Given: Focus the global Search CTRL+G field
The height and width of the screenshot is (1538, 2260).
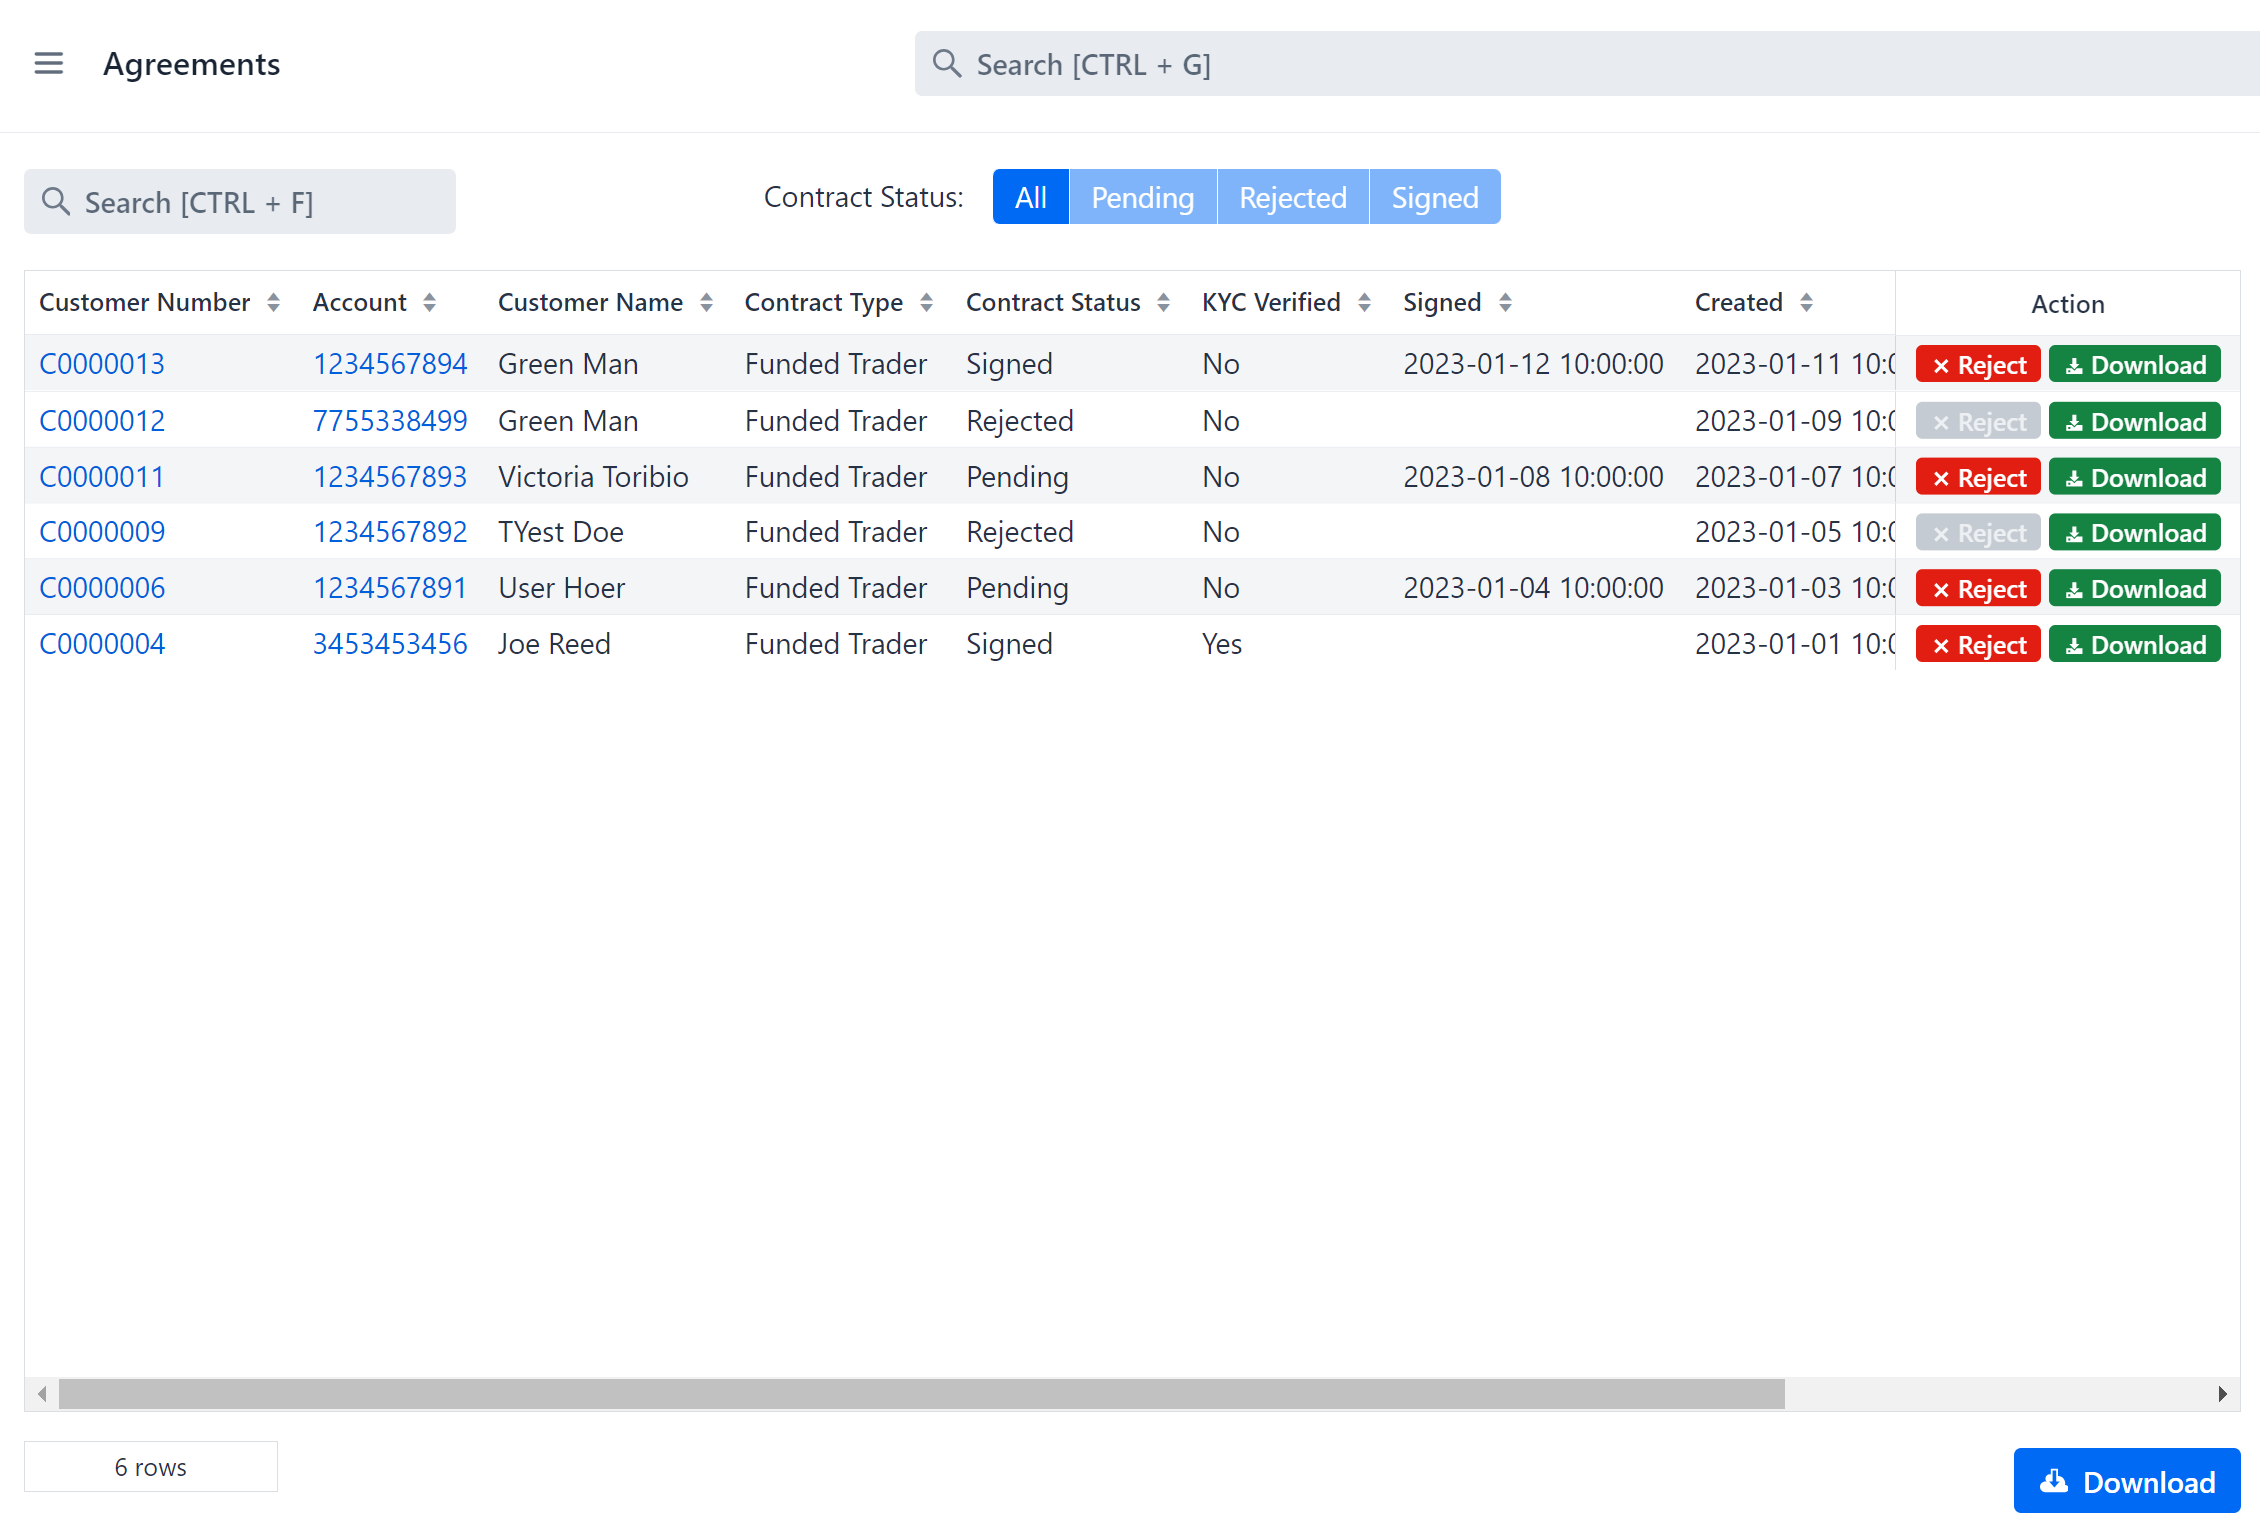Looking at the screenshot, I should (1580, 65).
